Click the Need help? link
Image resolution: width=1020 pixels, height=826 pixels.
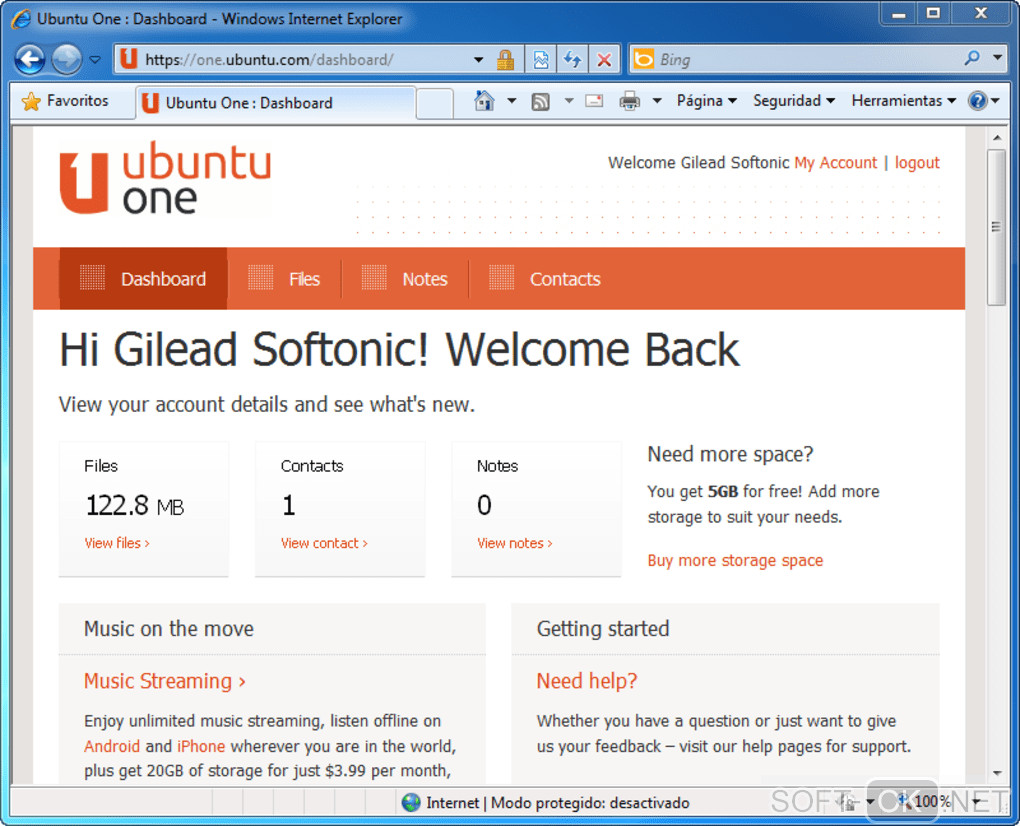pos(587,681)
